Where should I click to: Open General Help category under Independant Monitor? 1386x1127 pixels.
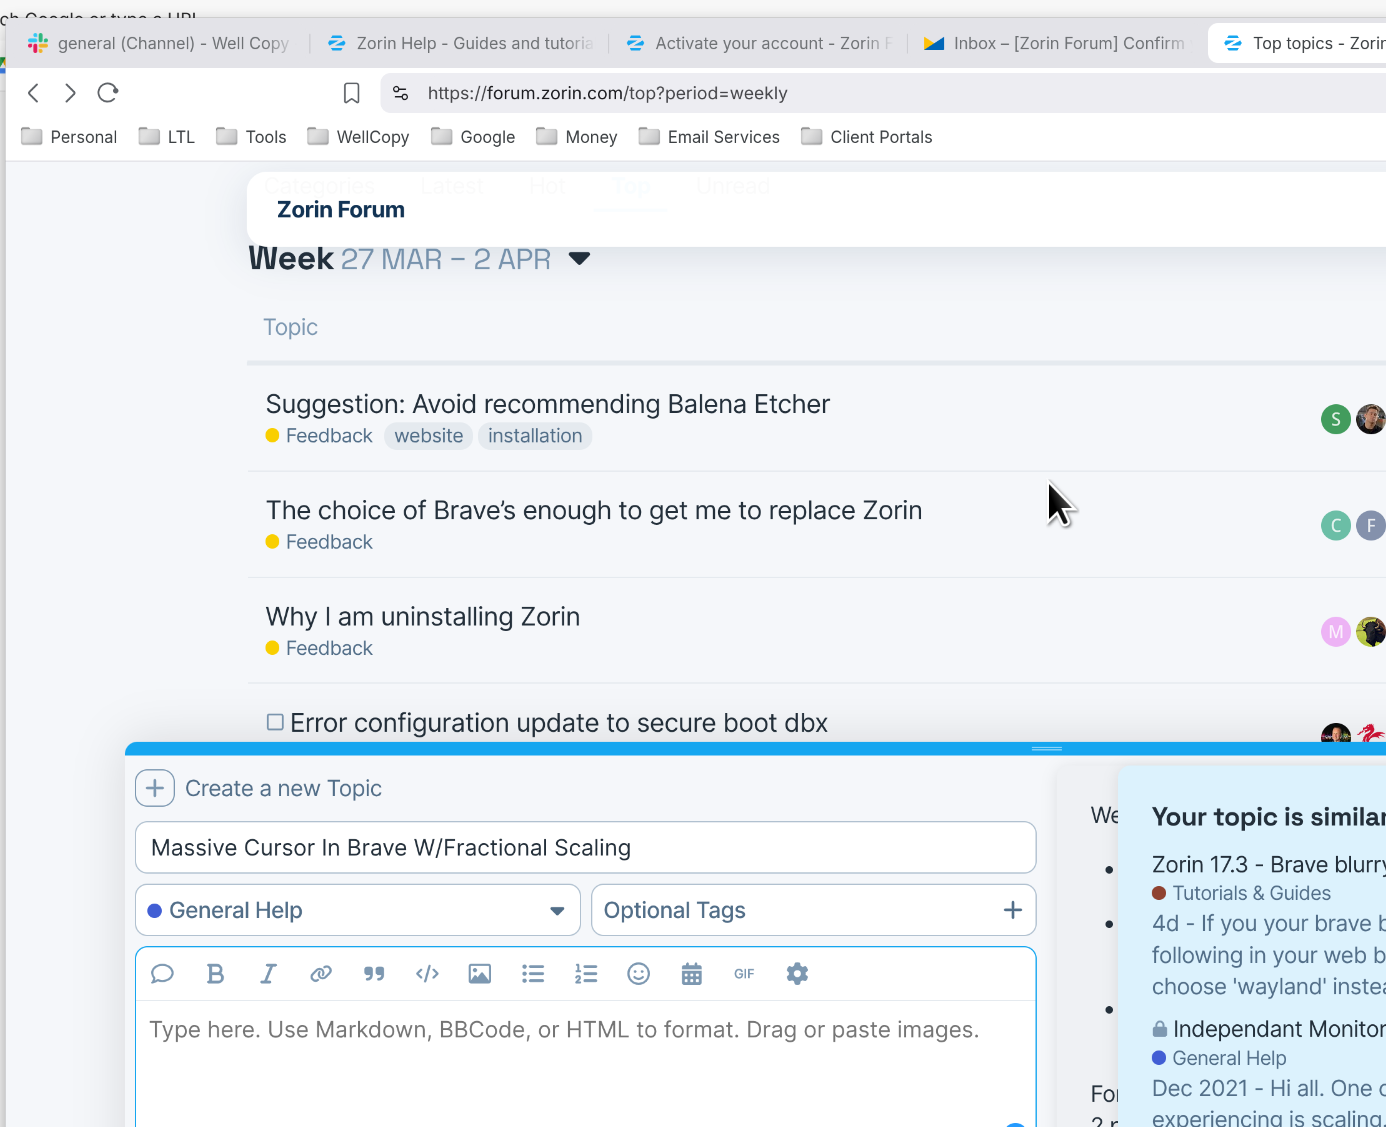[x=1219, y=1058]
